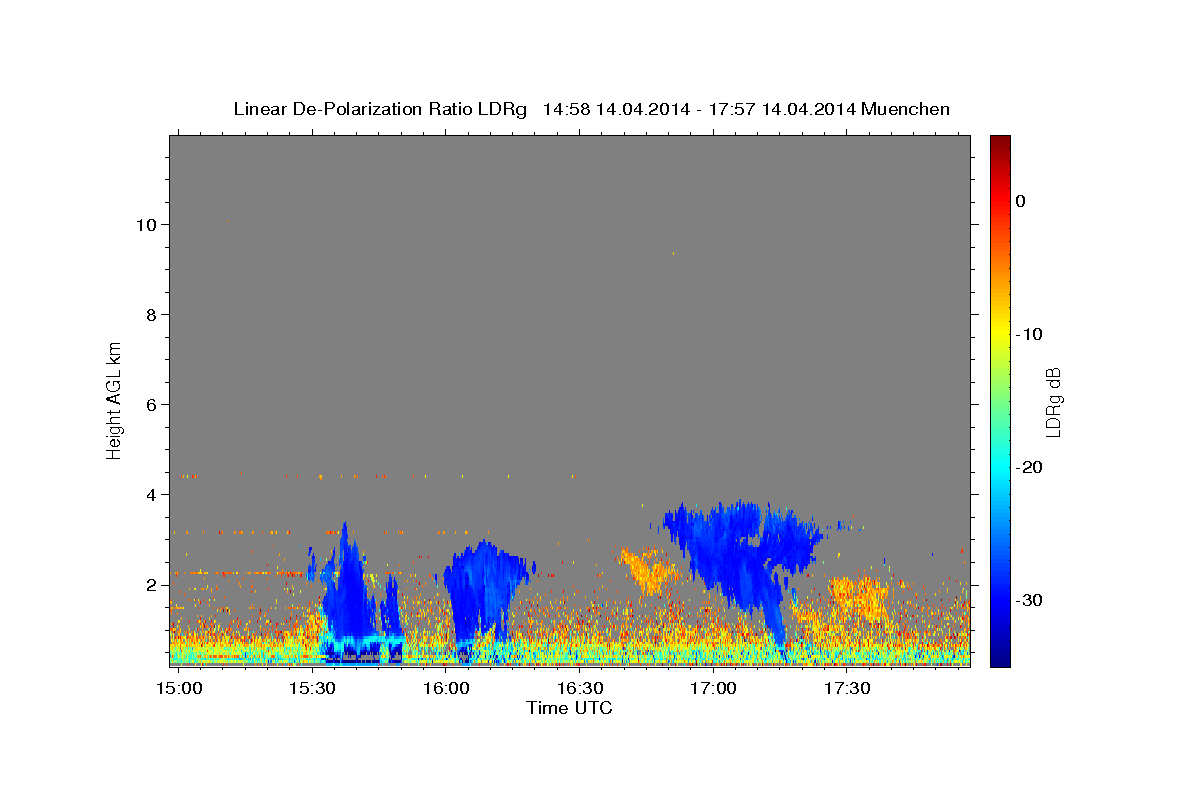Viewport: 1200px width, 800px height.
Task: Click the height tick label 4
Action: [x=152, y=494]
